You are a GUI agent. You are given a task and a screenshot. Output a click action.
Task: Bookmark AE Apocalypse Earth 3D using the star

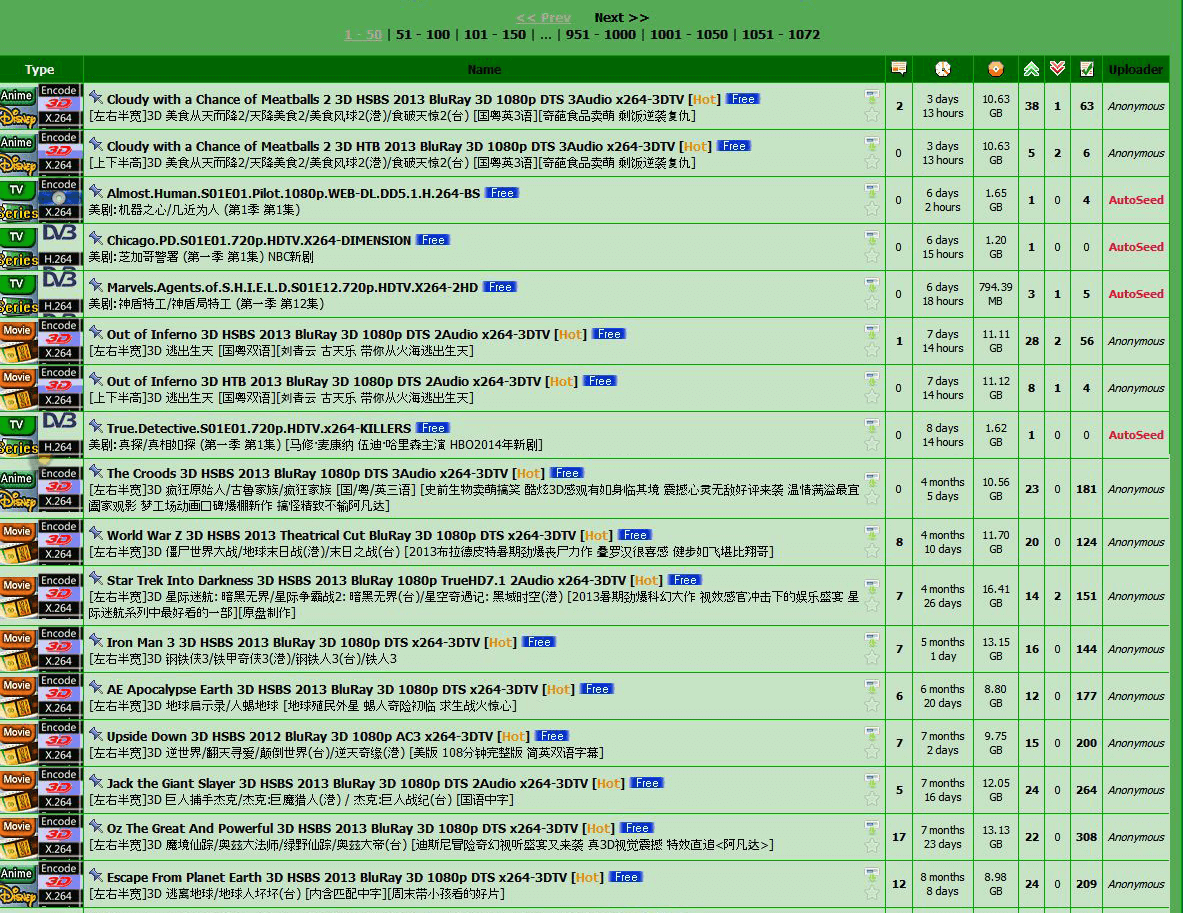[x=871, y=706]
